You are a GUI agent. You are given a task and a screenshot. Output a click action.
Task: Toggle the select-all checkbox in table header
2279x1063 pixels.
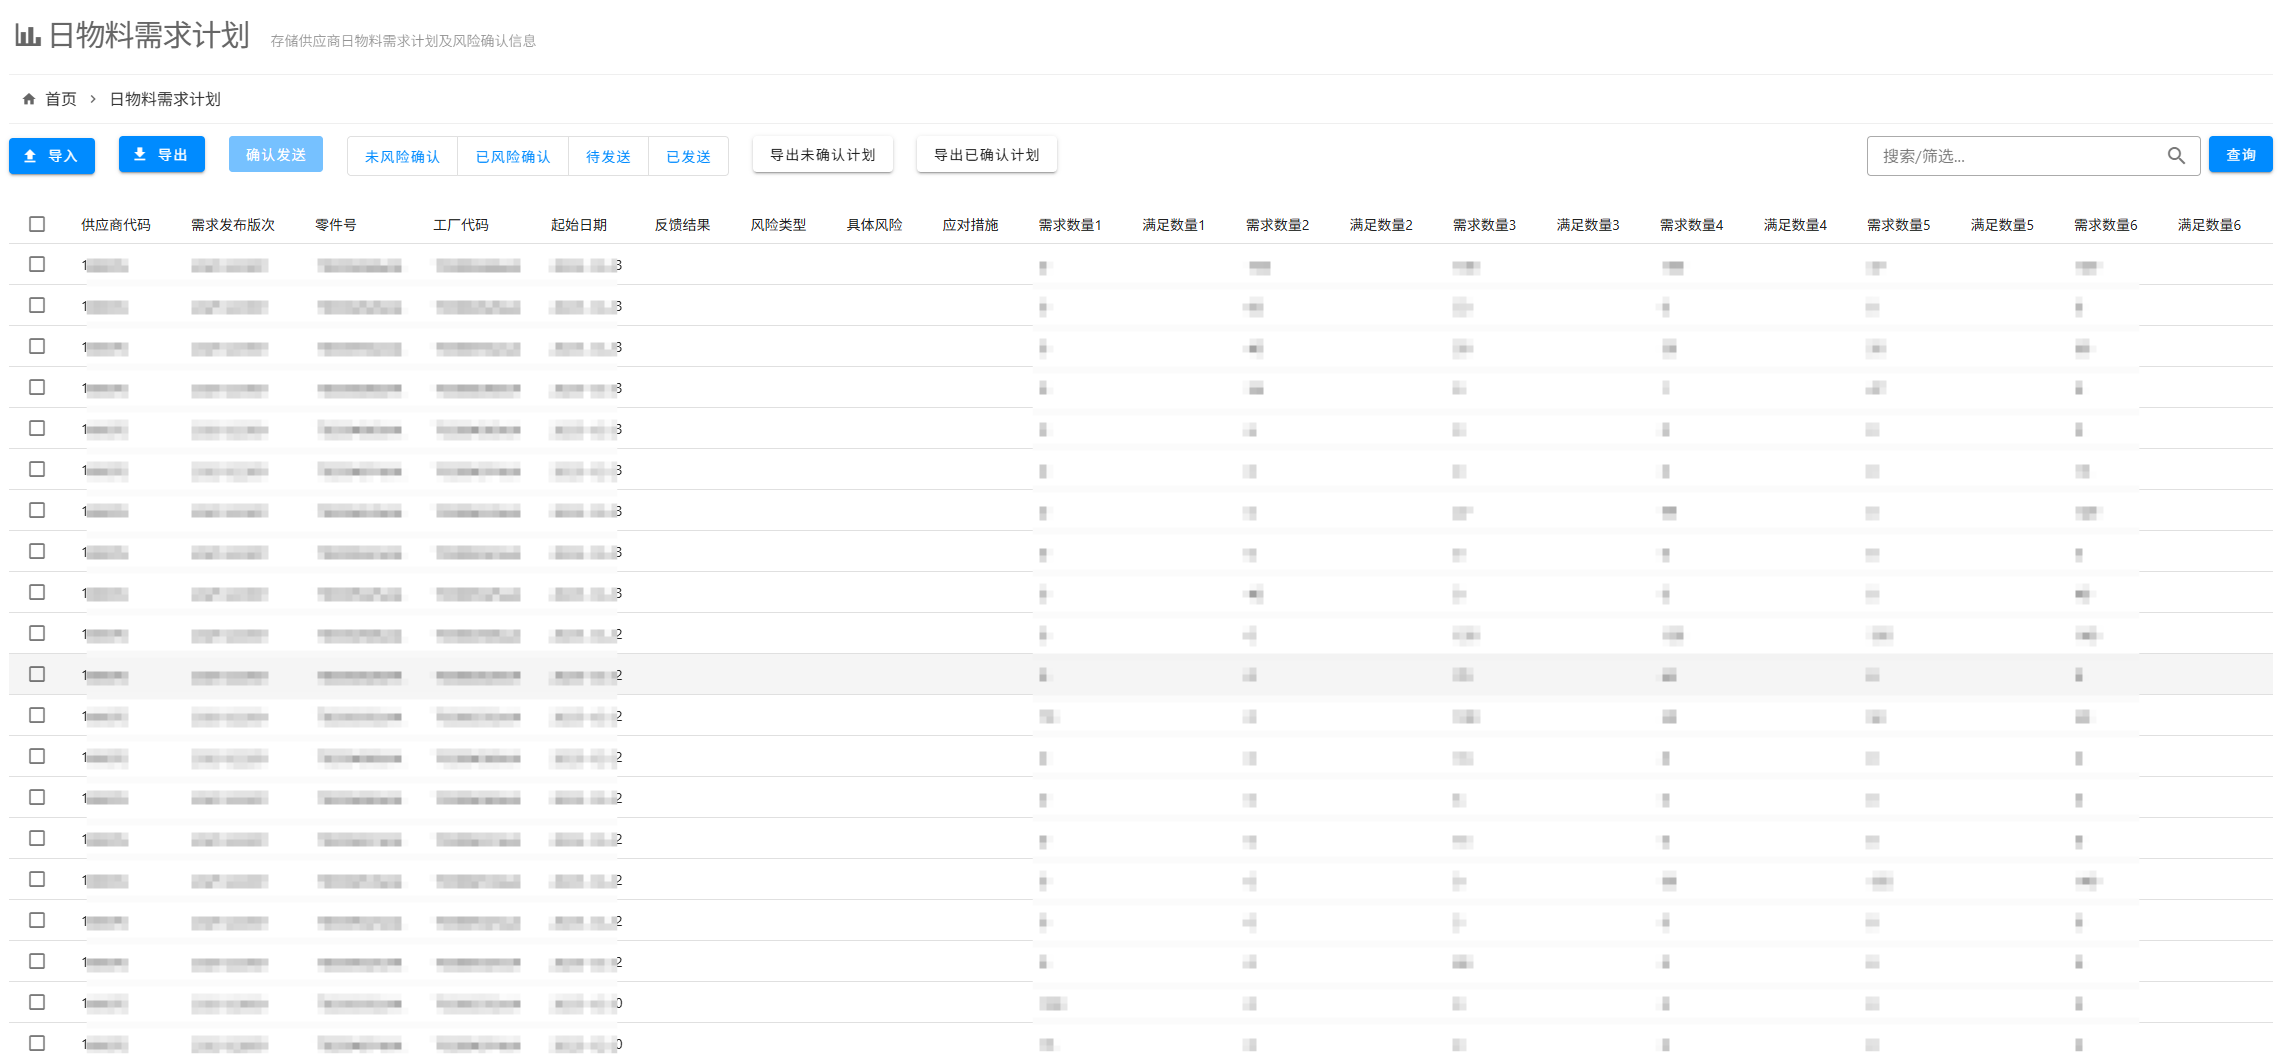point(37,224)
